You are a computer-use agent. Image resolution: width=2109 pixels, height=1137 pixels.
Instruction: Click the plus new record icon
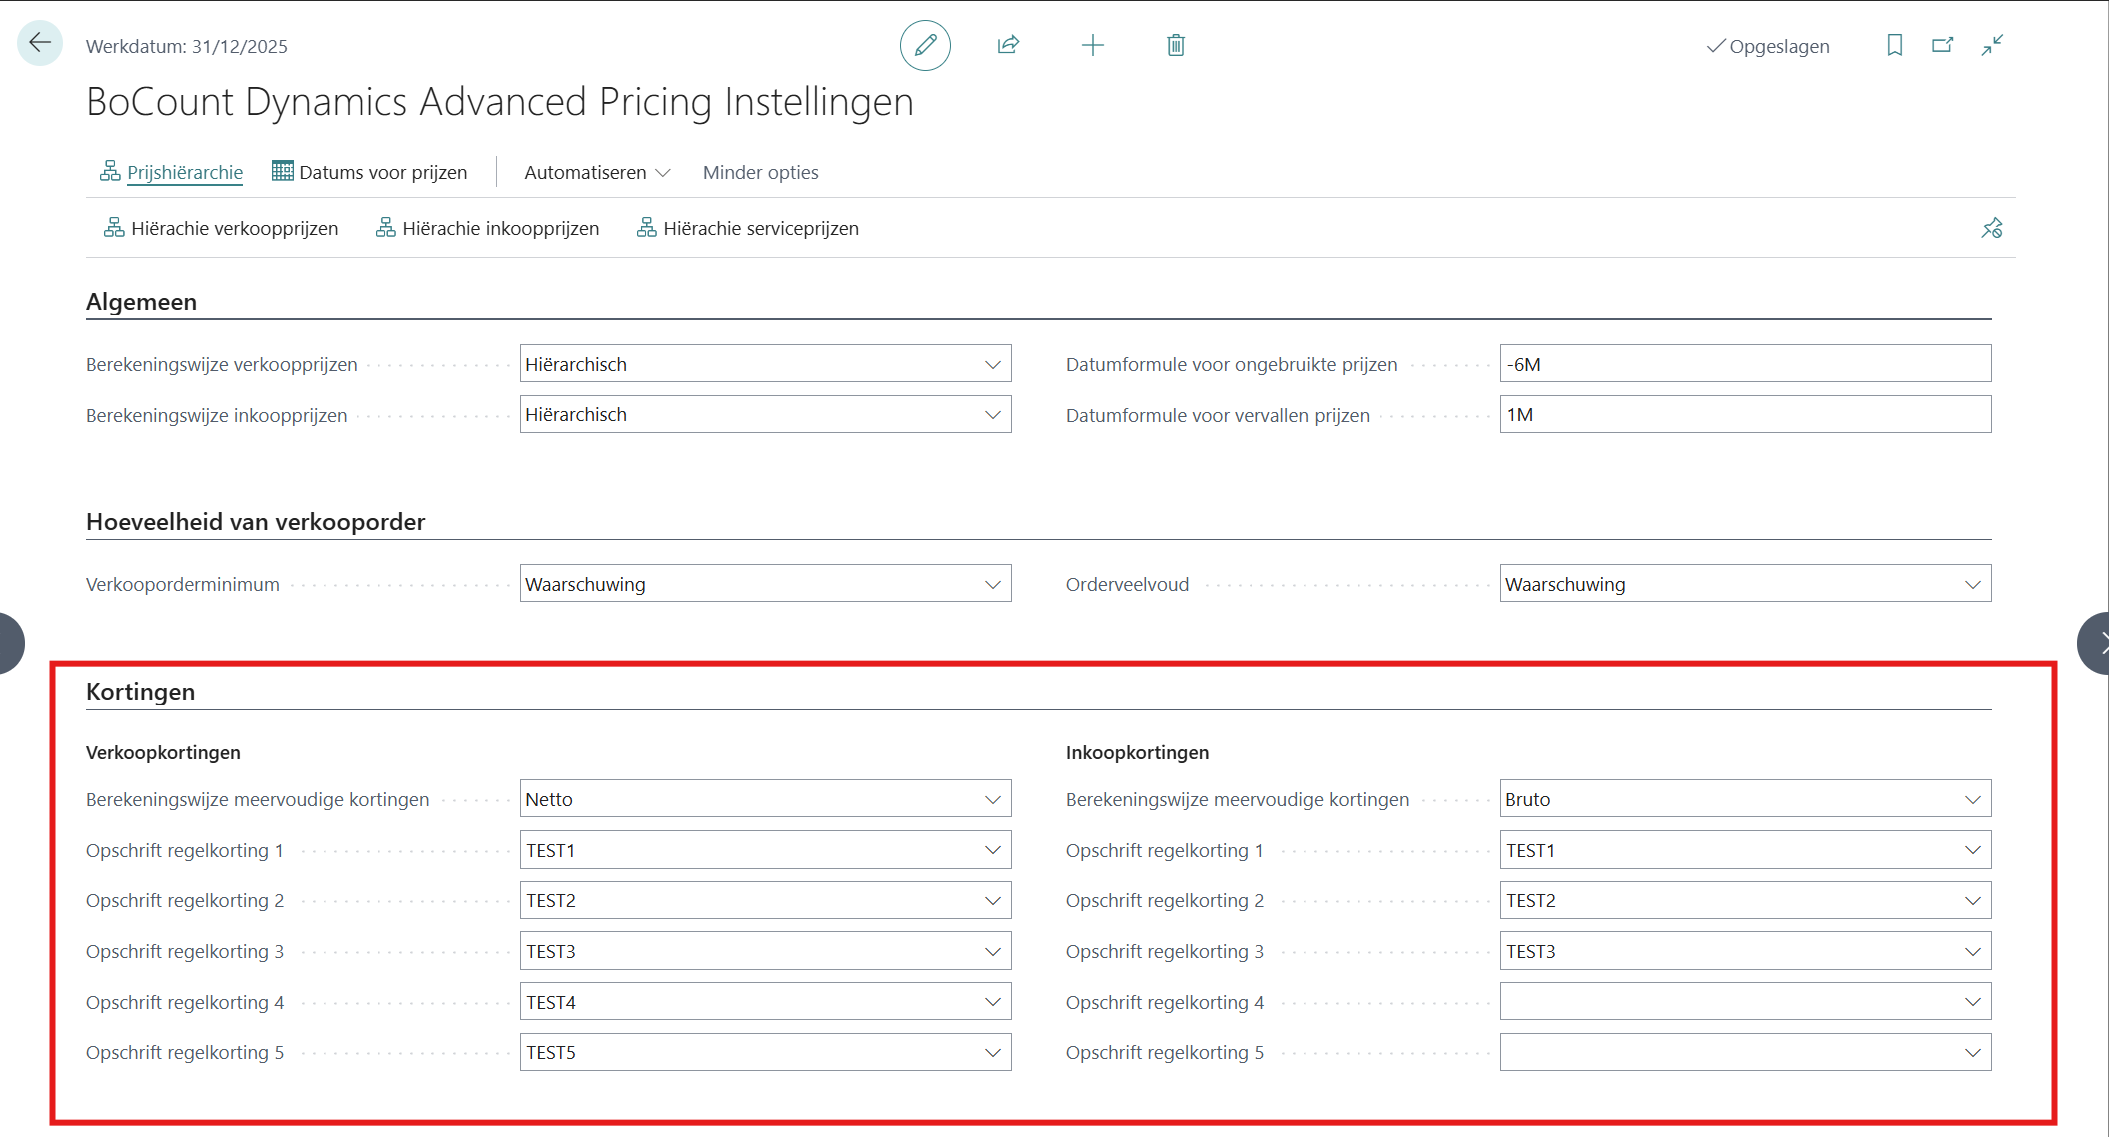(1093, 45)
